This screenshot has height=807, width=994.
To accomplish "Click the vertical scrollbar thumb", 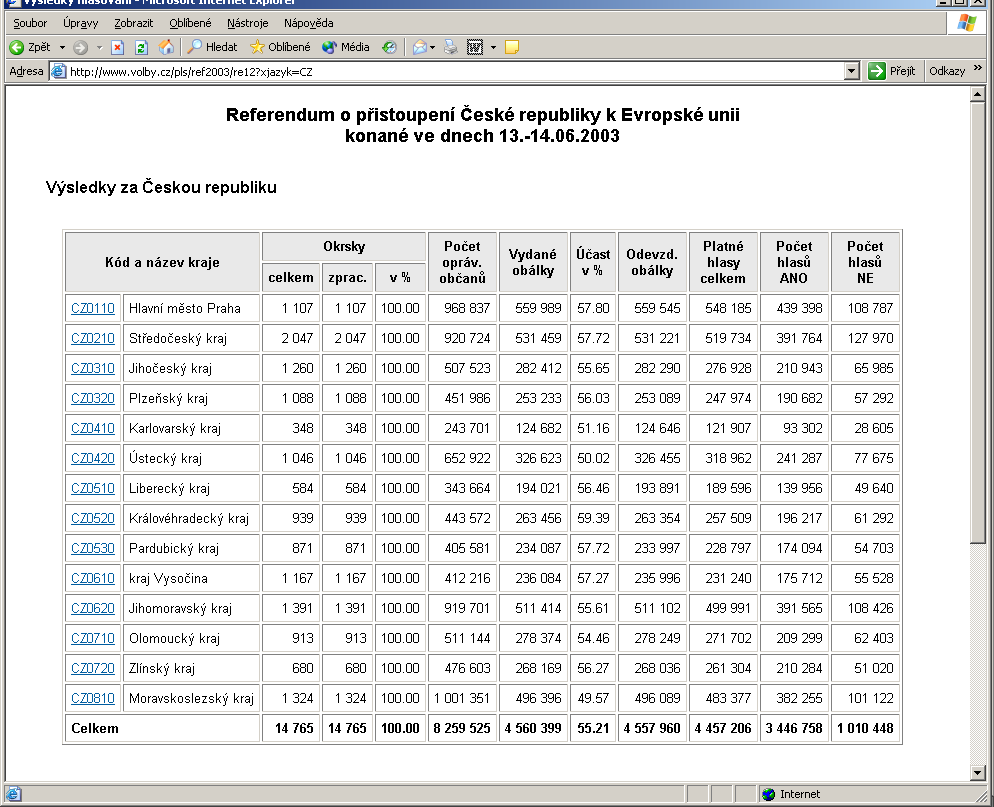I will 977,322.
